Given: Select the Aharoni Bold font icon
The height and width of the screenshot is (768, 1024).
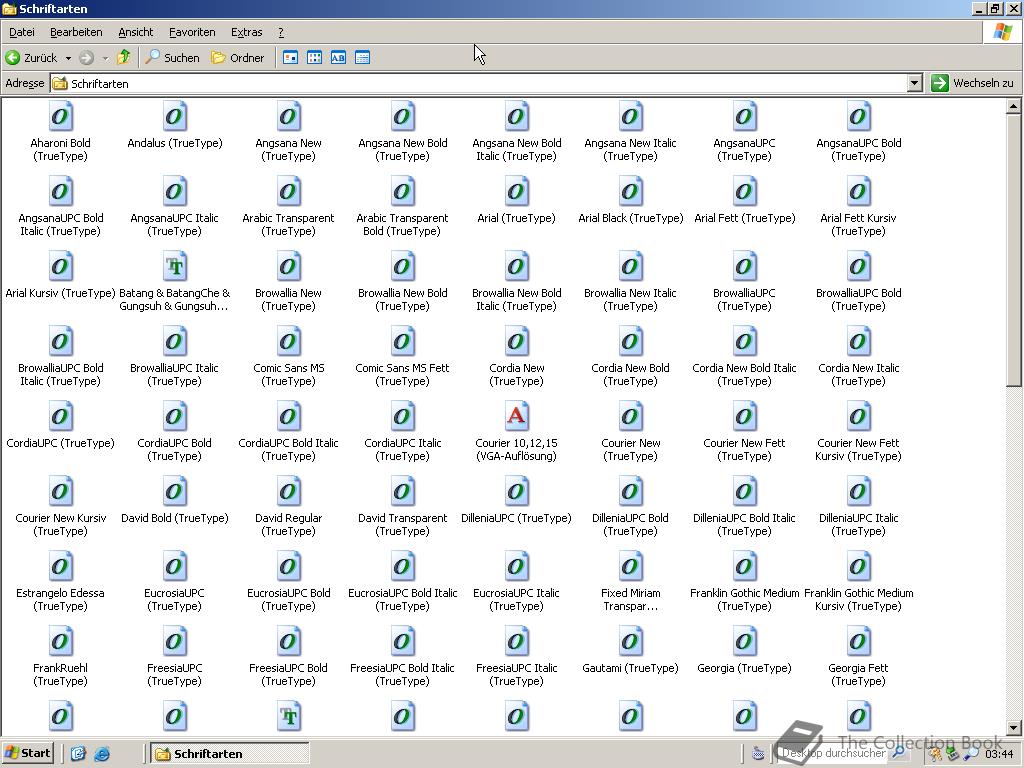Looking at the screenshot, I should coord(60,118).
